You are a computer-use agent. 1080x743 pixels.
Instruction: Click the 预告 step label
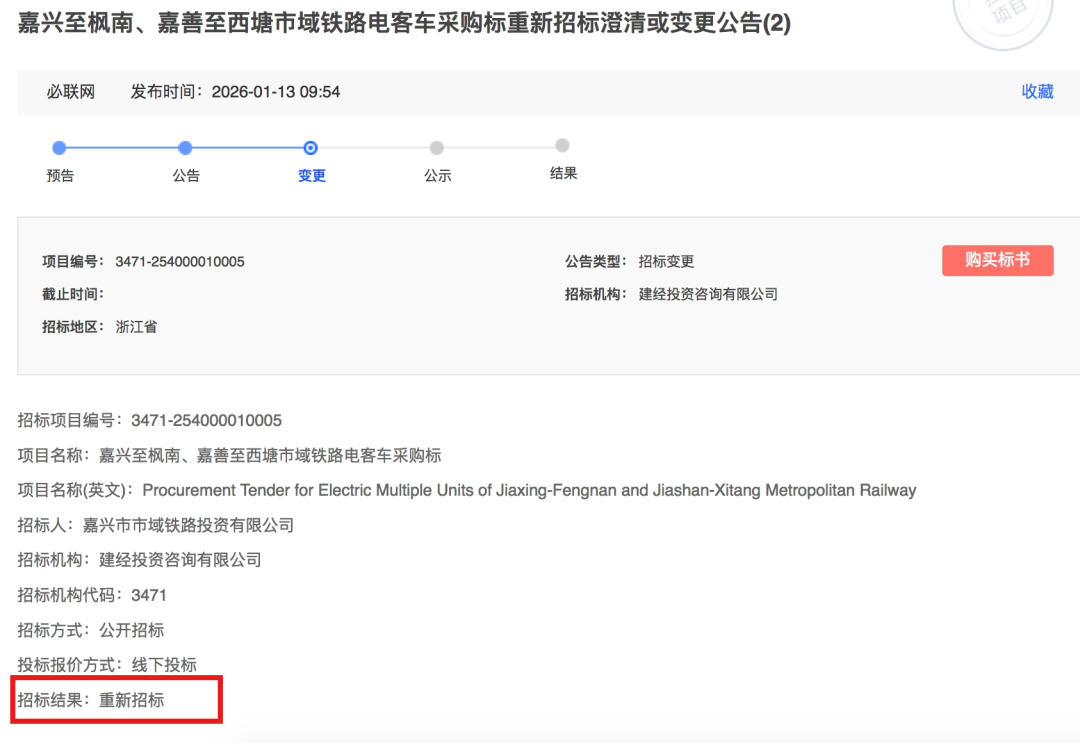(x=60, y=176)
